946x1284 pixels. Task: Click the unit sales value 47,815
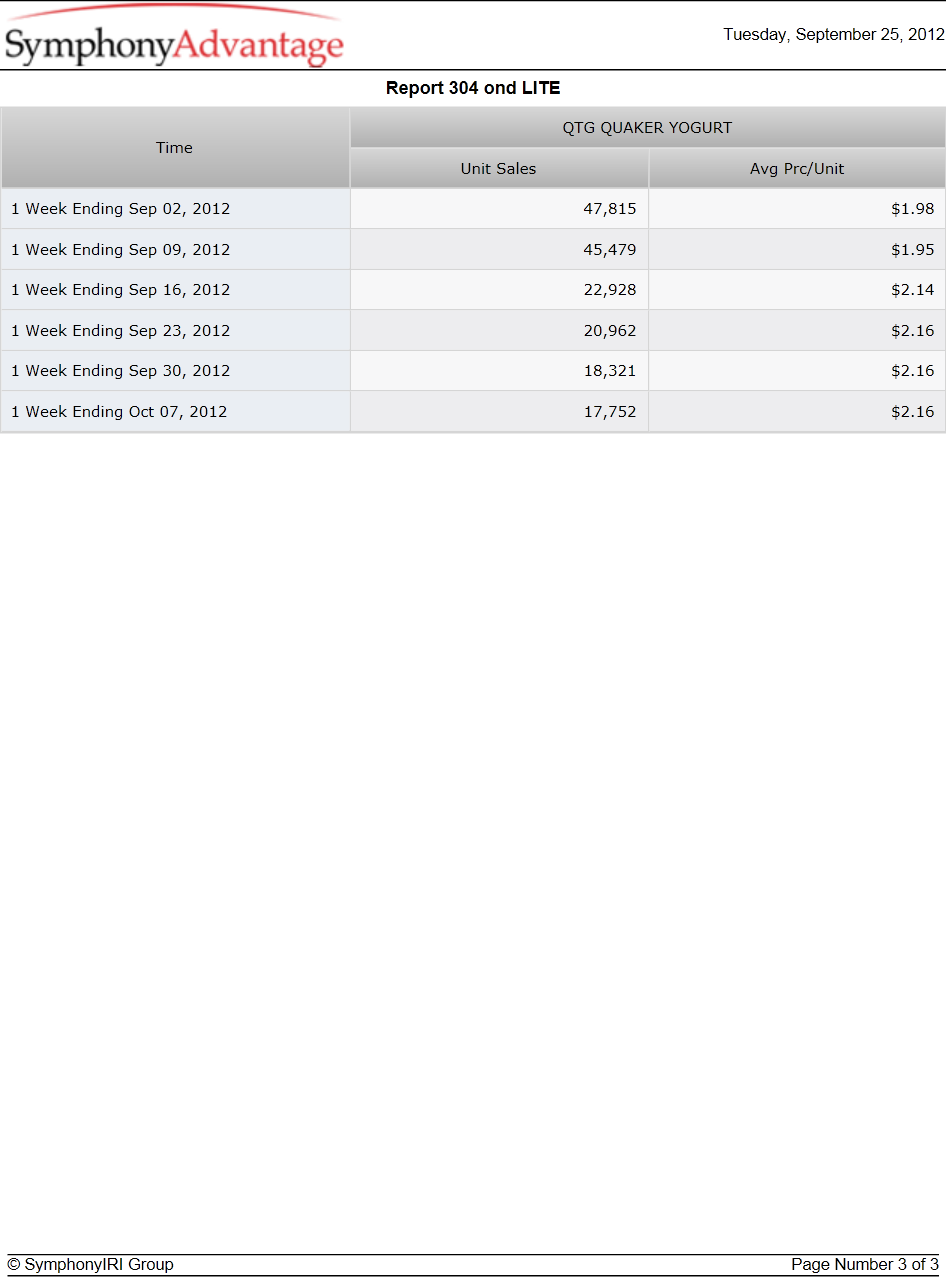point(610,209)
